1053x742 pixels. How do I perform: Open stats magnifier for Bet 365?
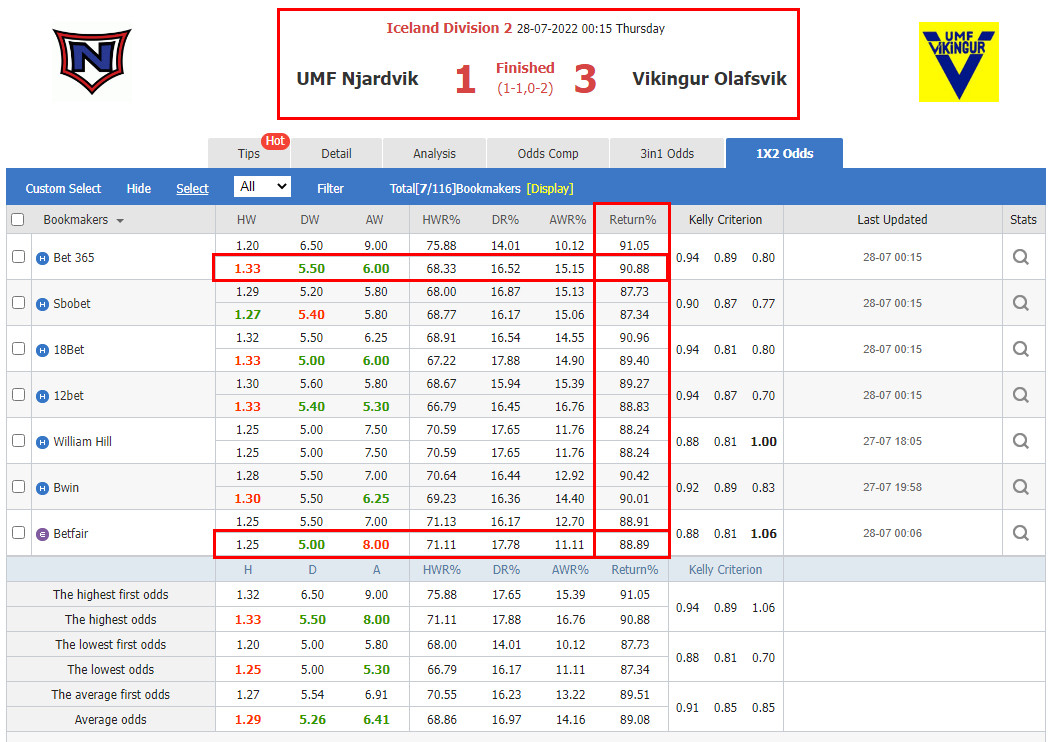(x=1020, y=257)
